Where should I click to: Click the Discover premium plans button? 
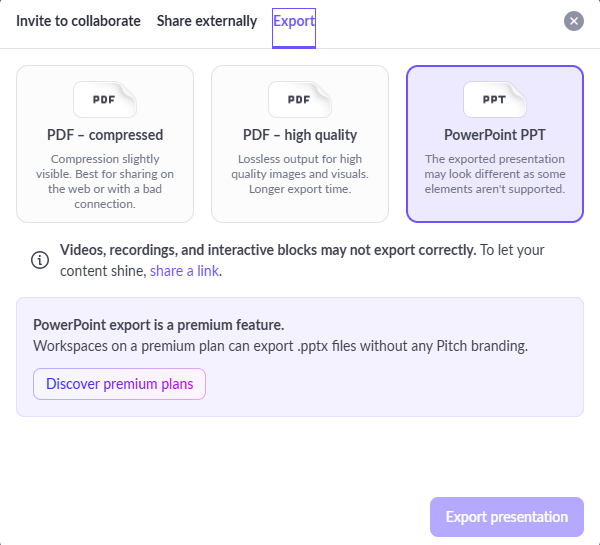[119, 384]
